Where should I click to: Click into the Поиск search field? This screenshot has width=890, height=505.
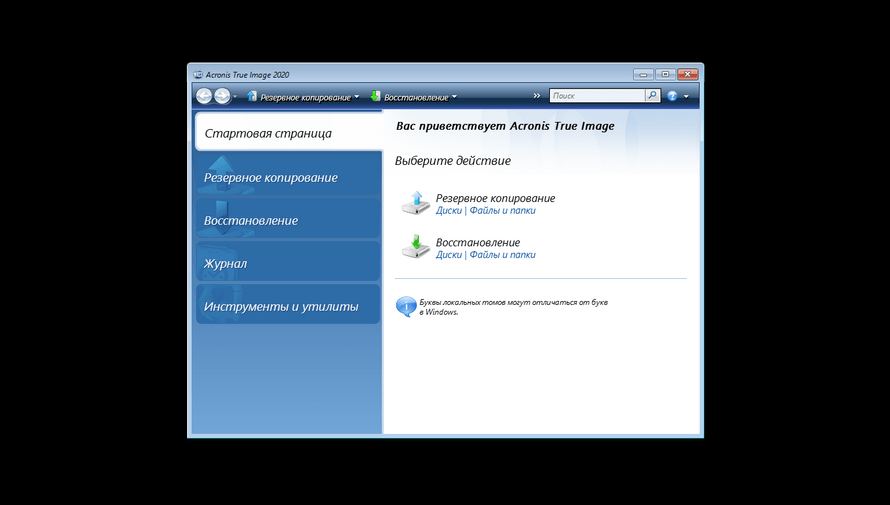(596, 96)
